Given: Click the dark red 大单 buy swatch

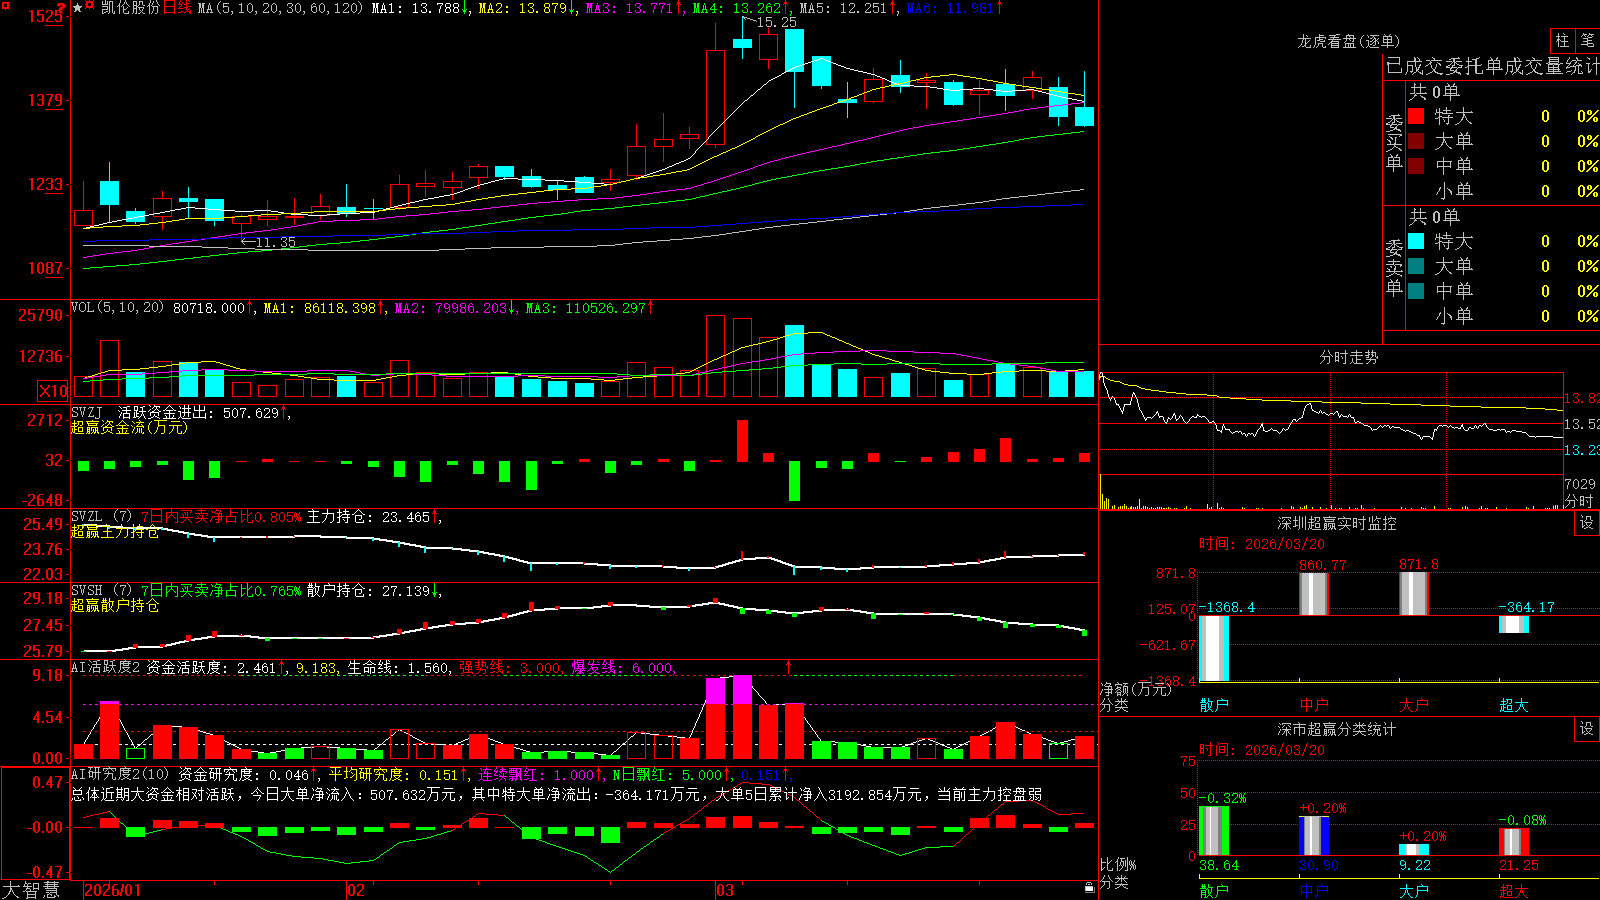Looking at the screenshot, I should pos(1416,141).
